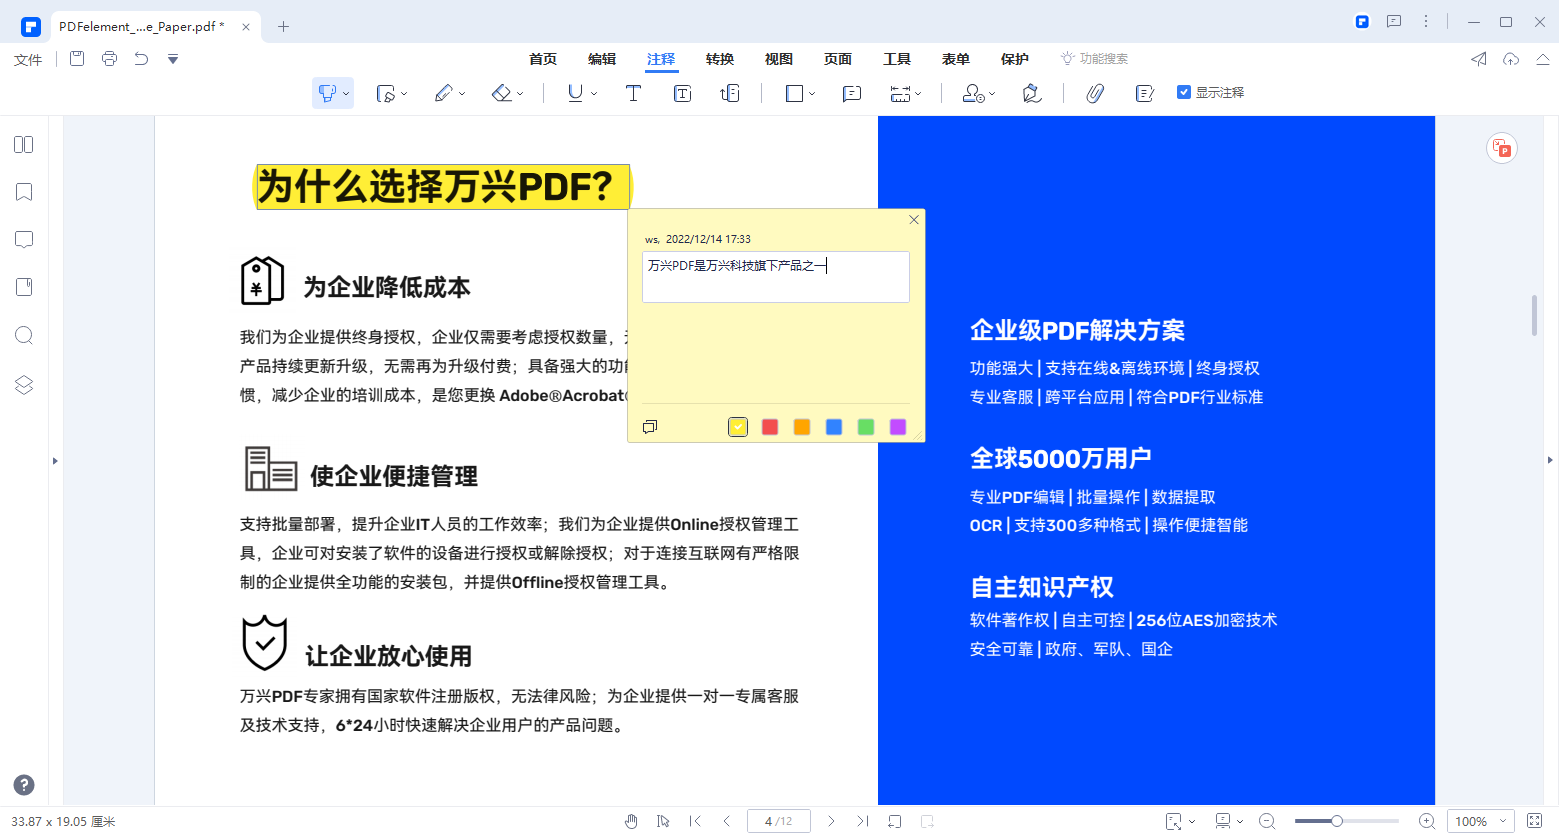The width and height of the screenshot is (1559, 836).
Task: Select the red sticky note color swatch
Action: click(770, 426)
